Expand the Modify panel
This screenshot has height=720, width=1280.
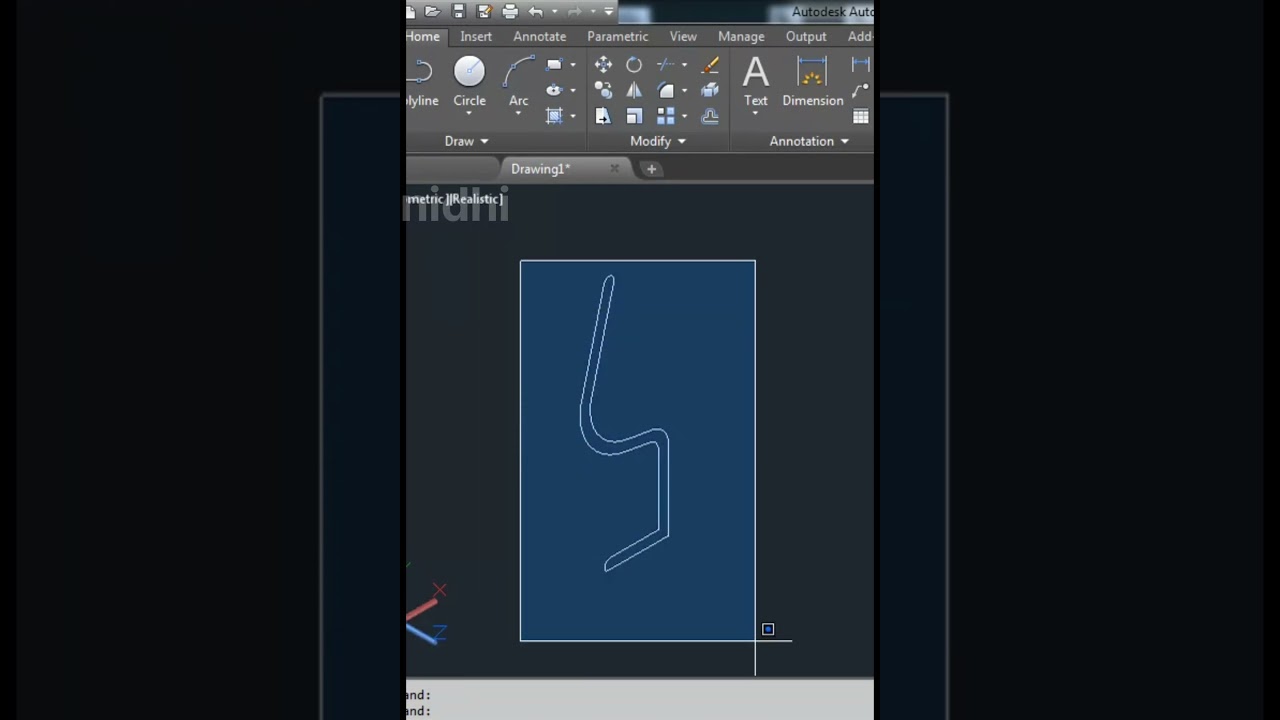pyautogui.click(x=658, y=141)
